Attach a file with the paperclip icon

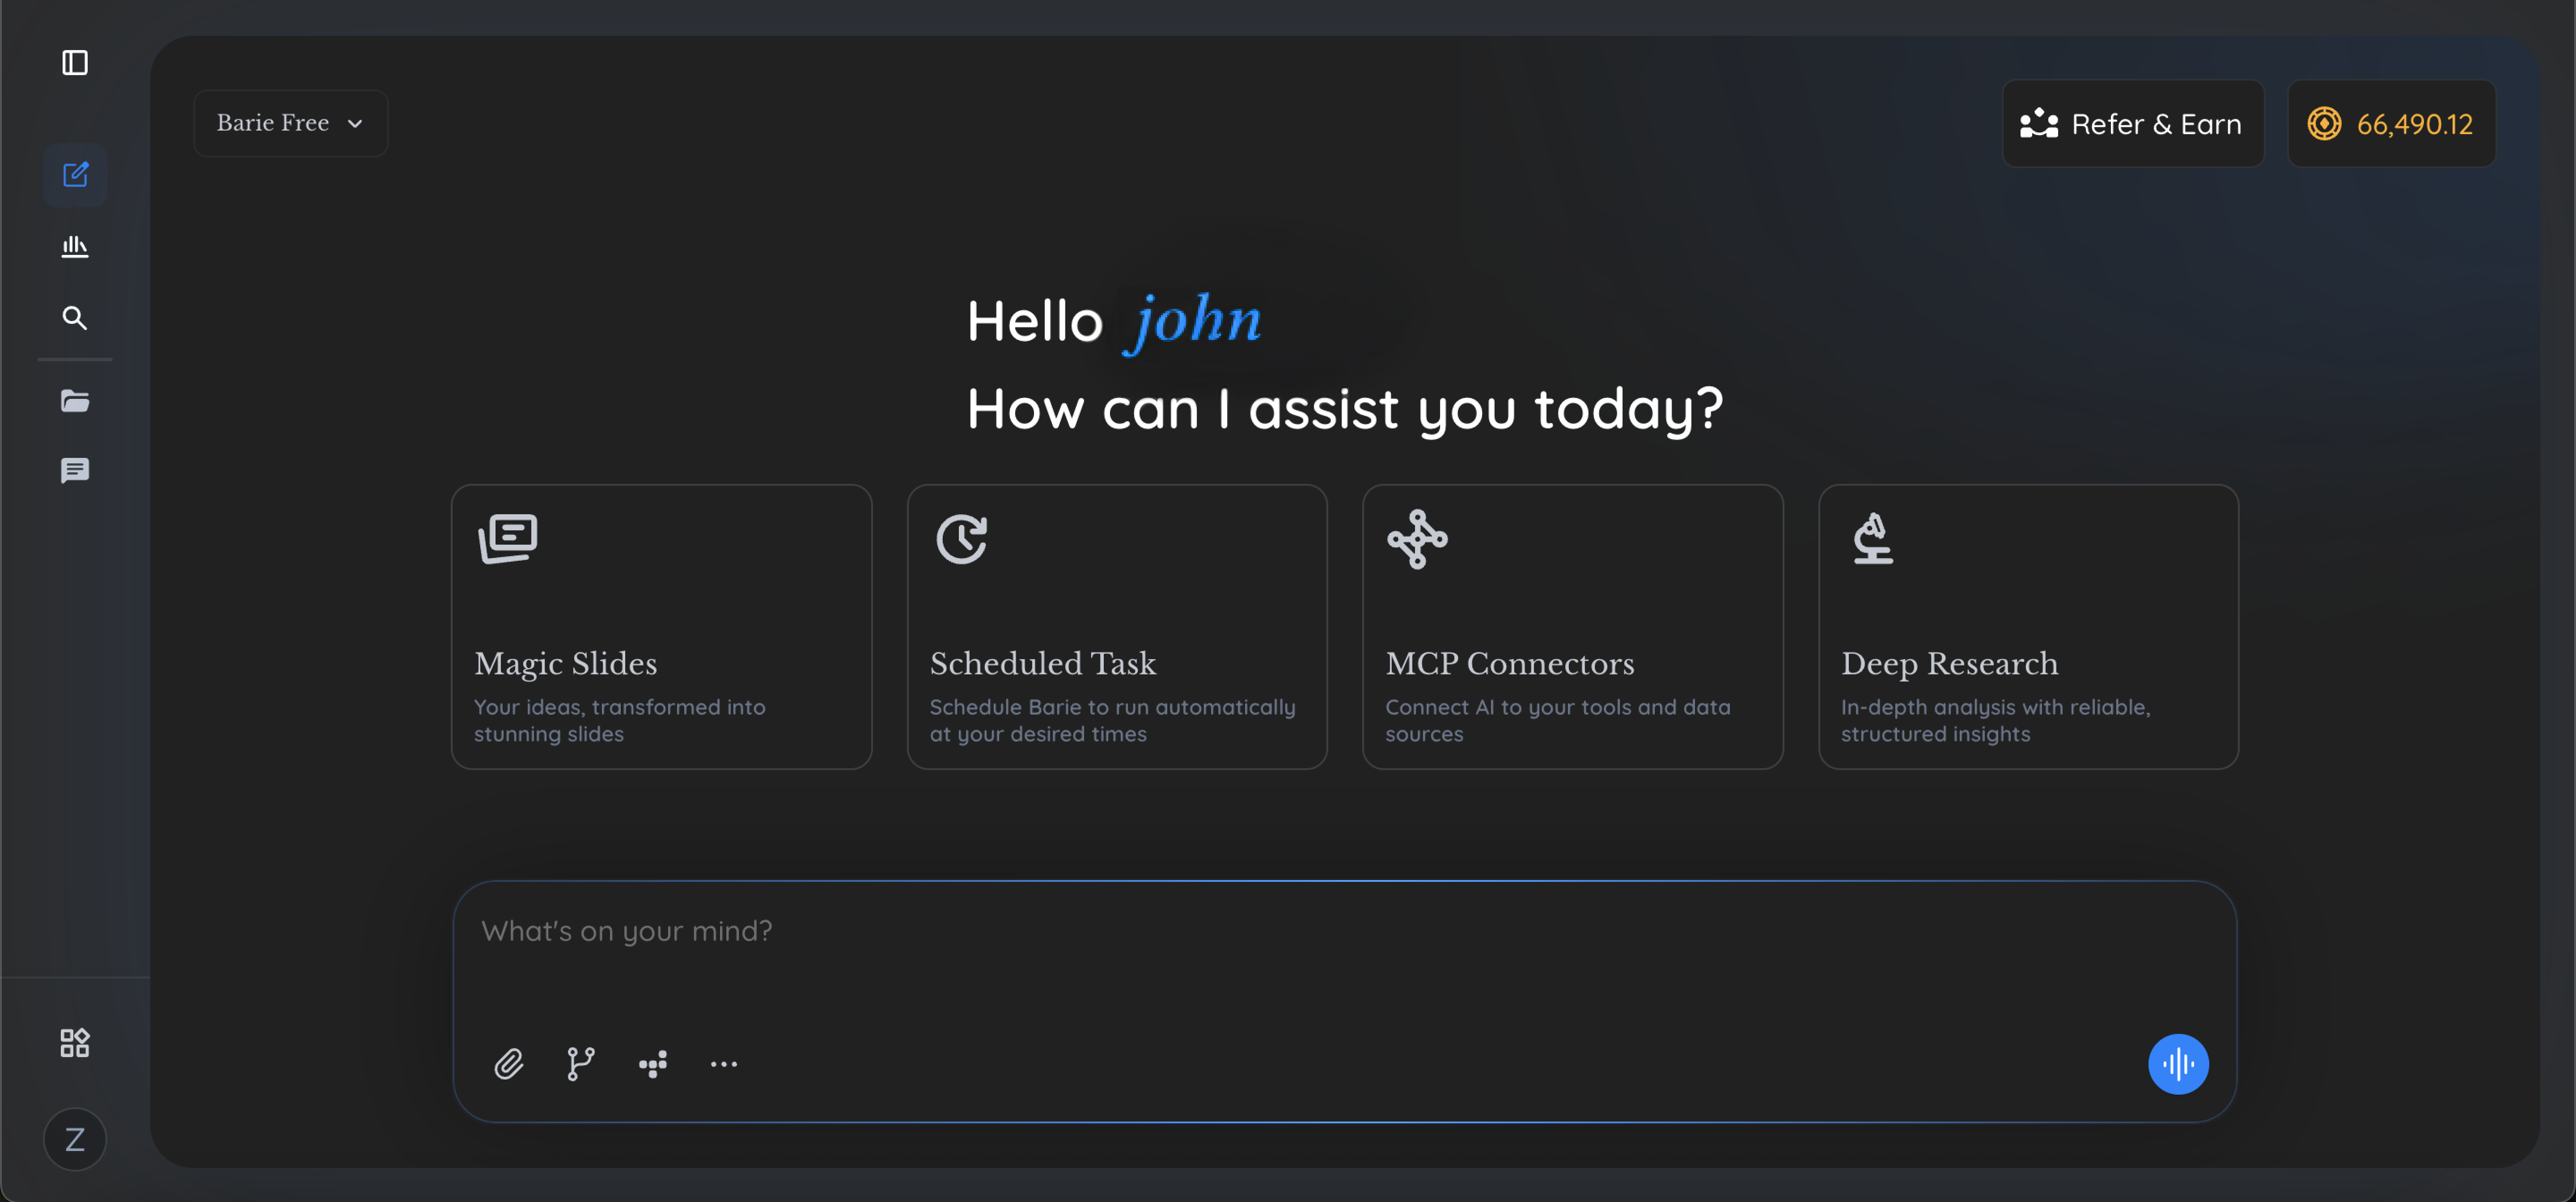(x=509, y=1064)
